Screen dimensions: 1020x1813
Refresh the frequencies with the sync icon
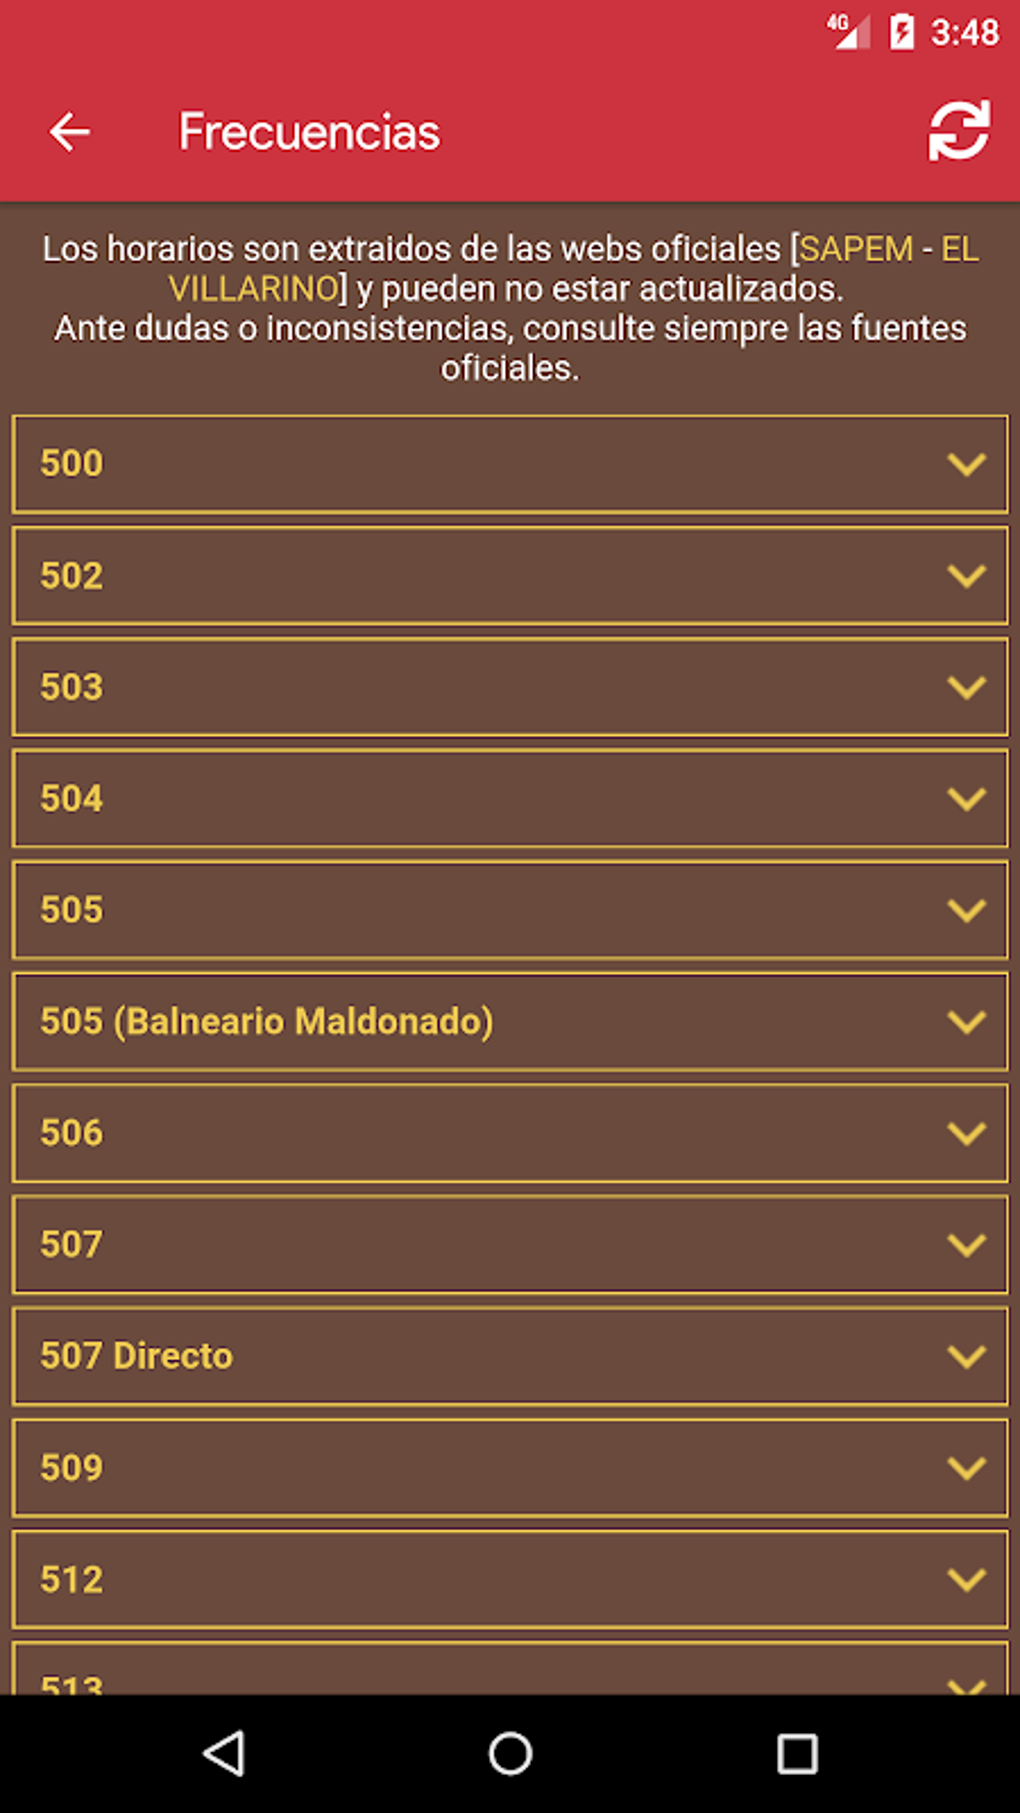click(x=958, y=131)
